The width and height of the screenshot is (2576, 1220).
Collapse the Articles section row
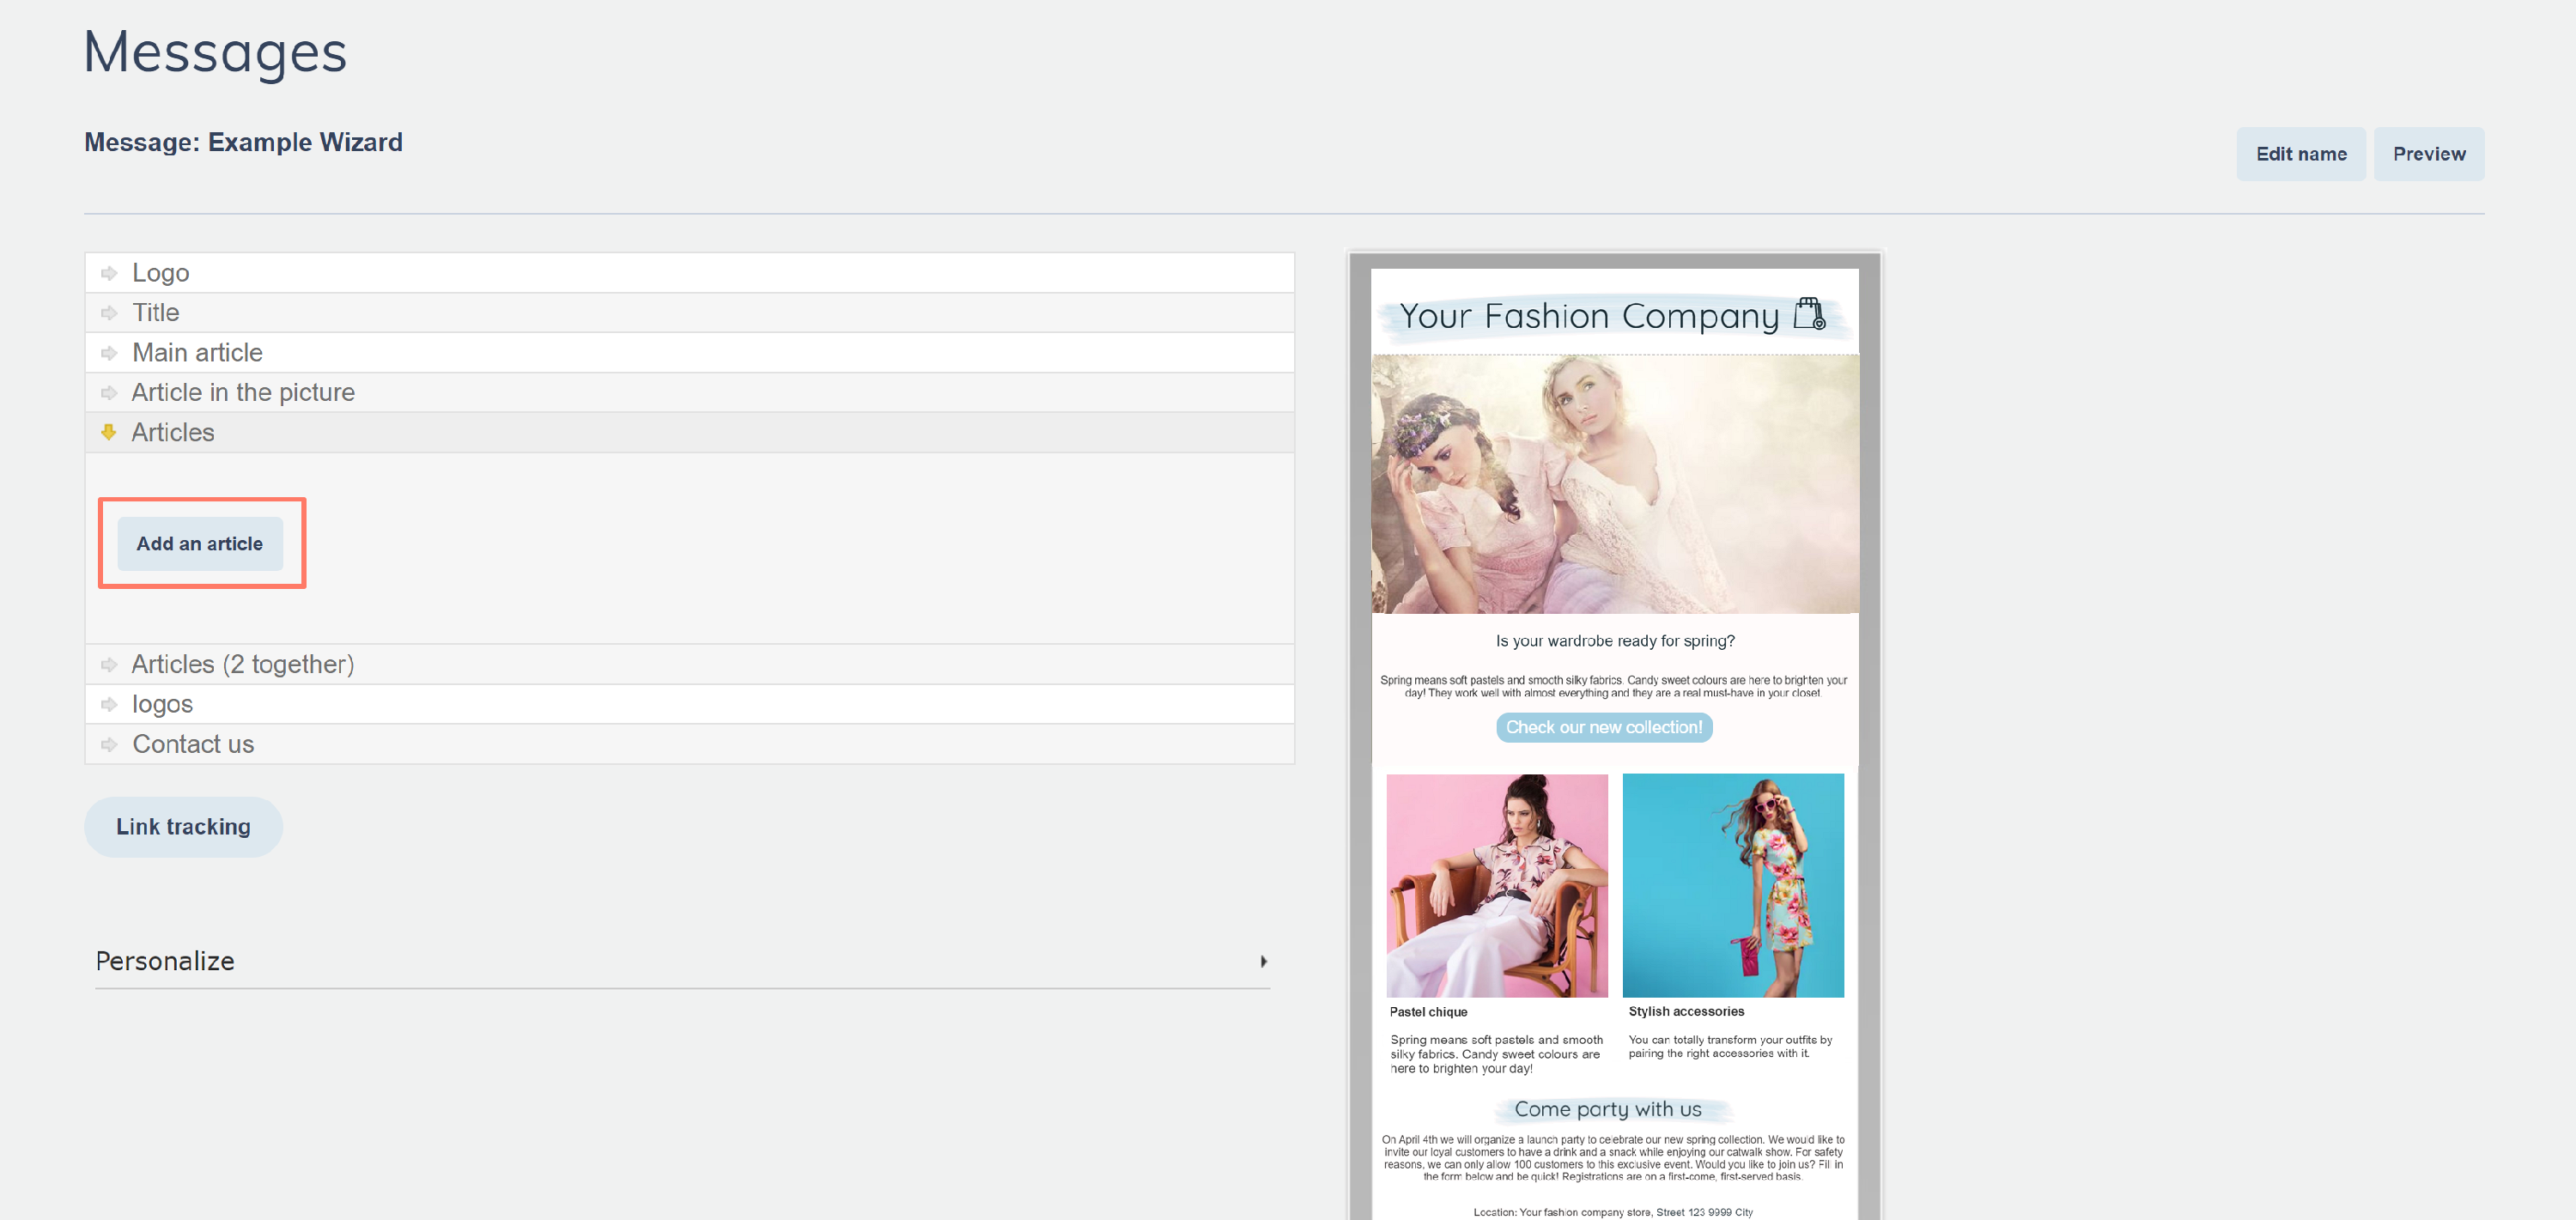173,432
